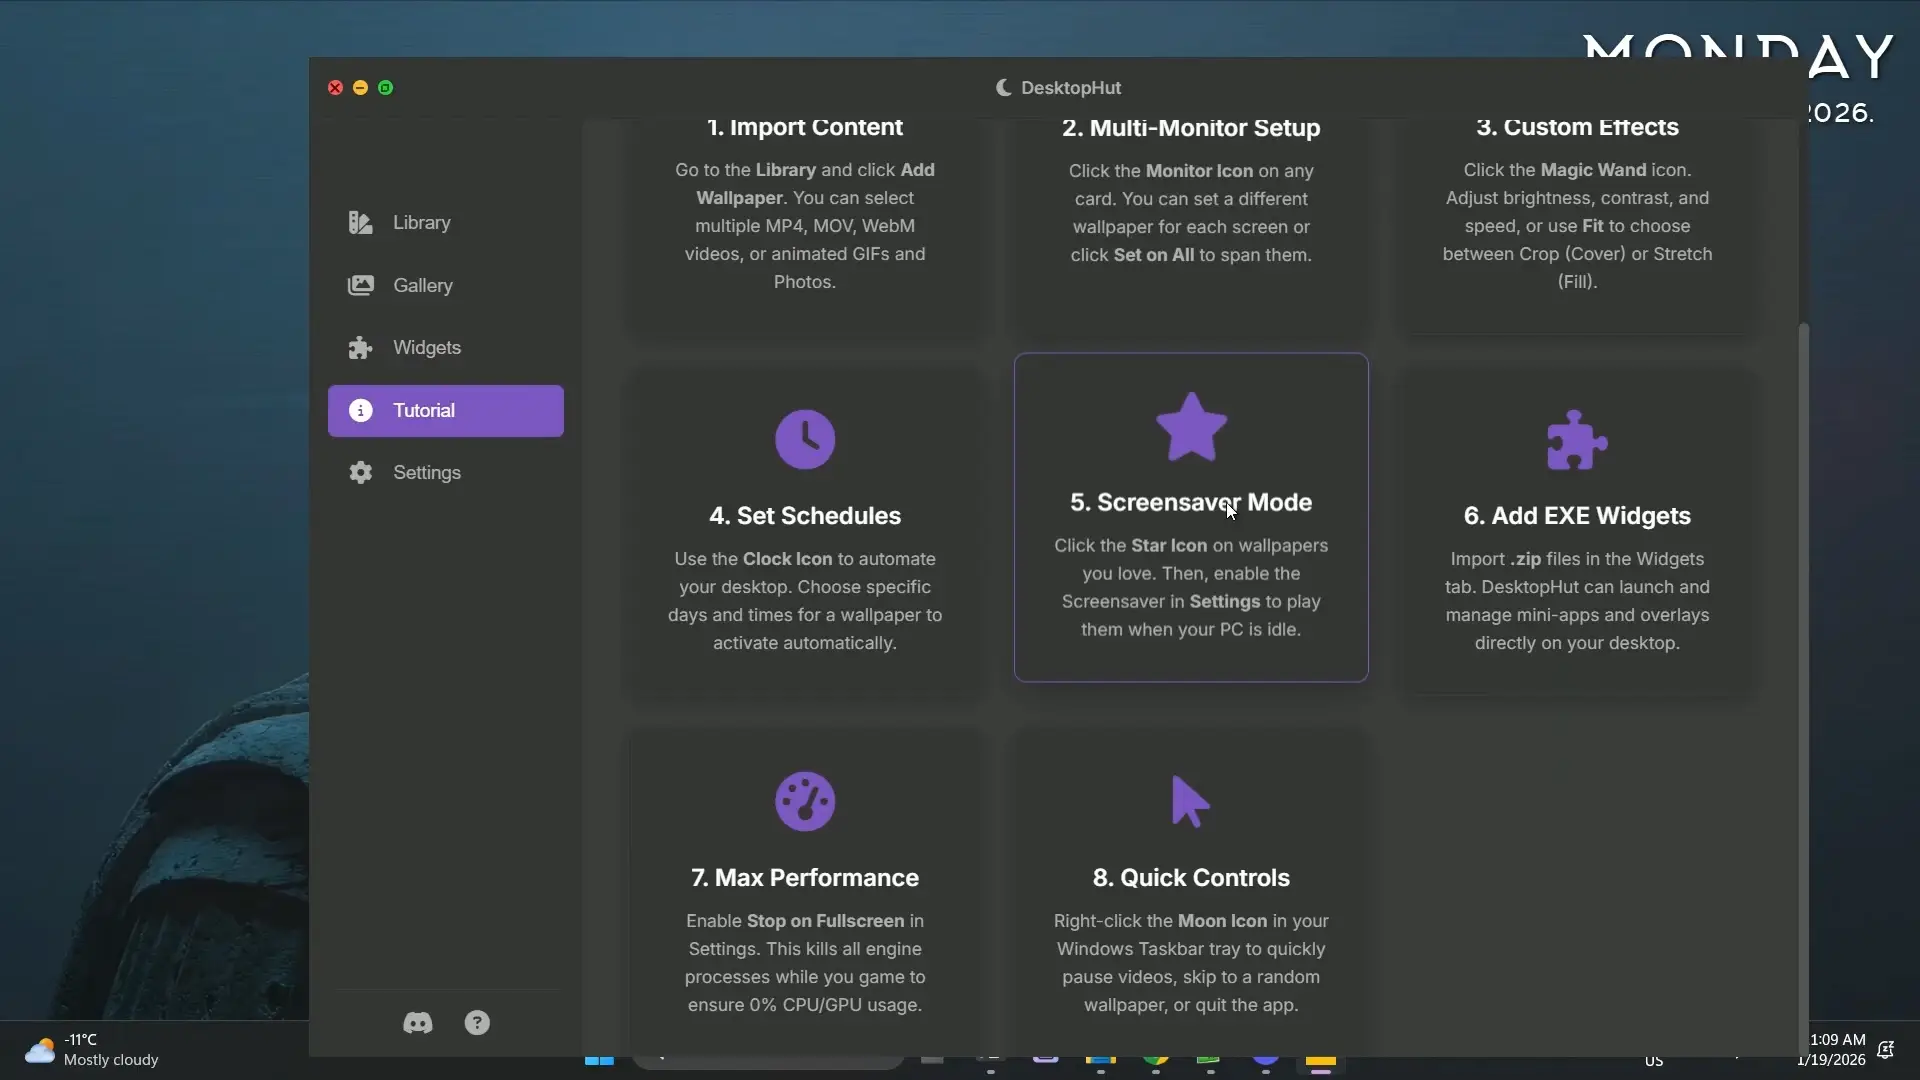1920x1080 pixels.
Task: Click the 'Set on All' bold text
Action: [1153, 255]
